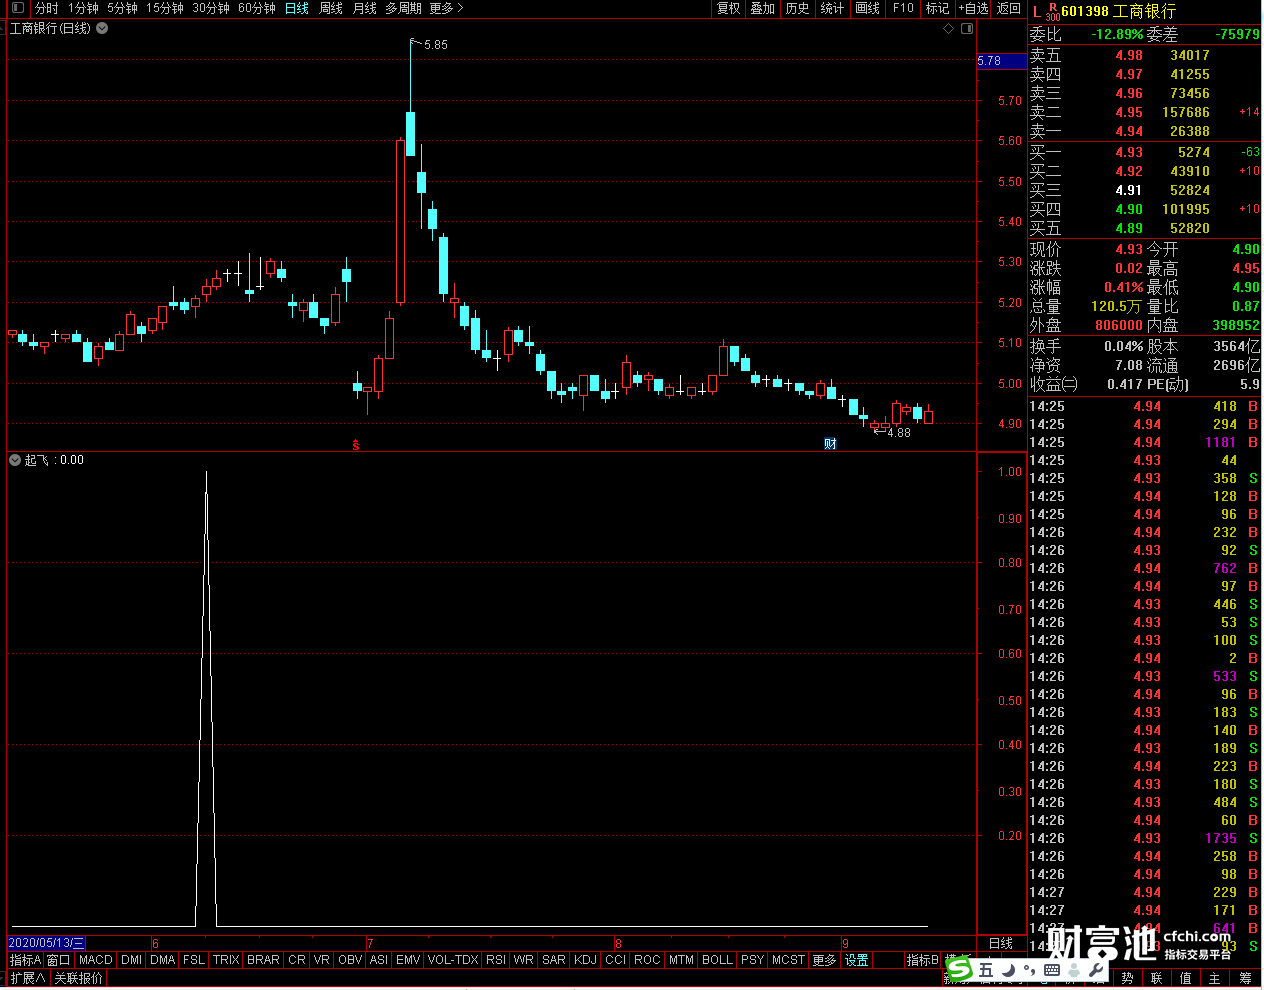Apply the MCST indicator
This screenshot has width=1264, height=990.
(788, 960)
